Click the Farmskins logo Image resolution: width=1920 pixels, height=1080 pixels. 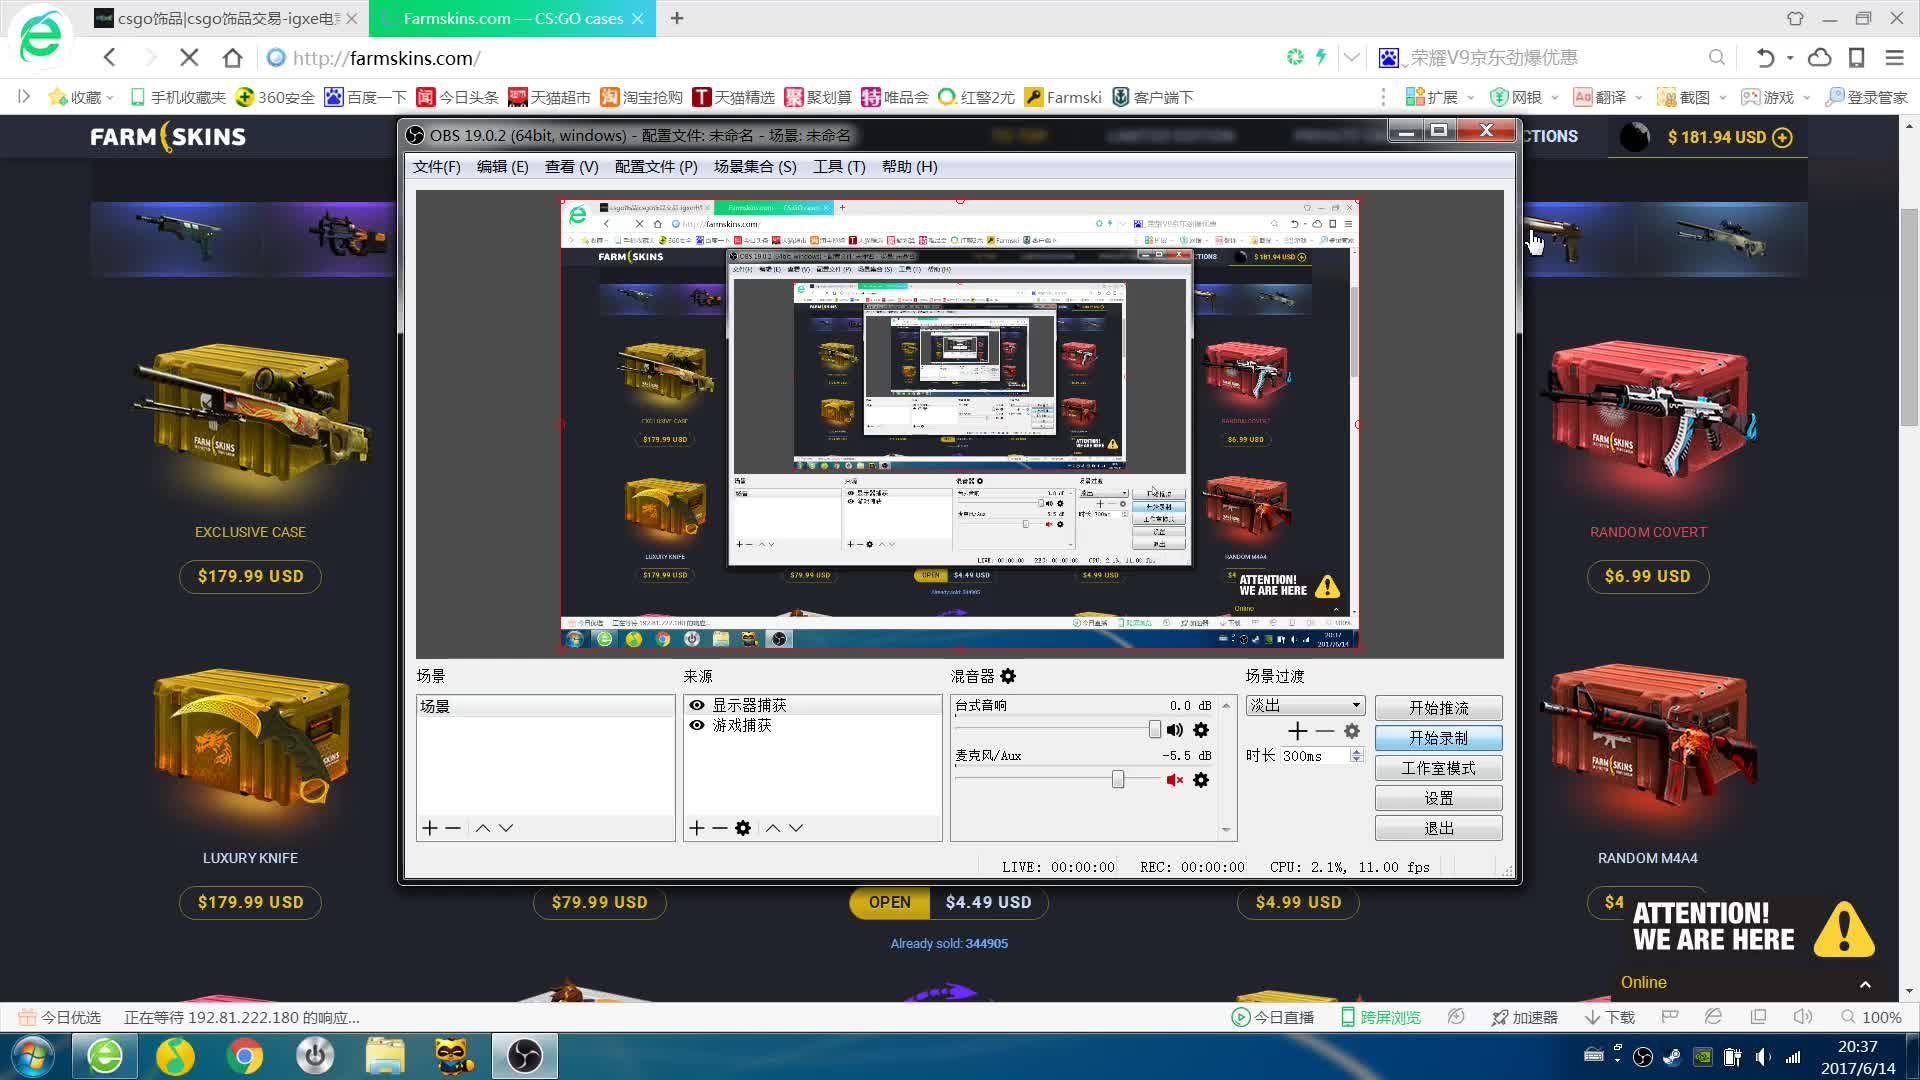click(x=168, y=137)
